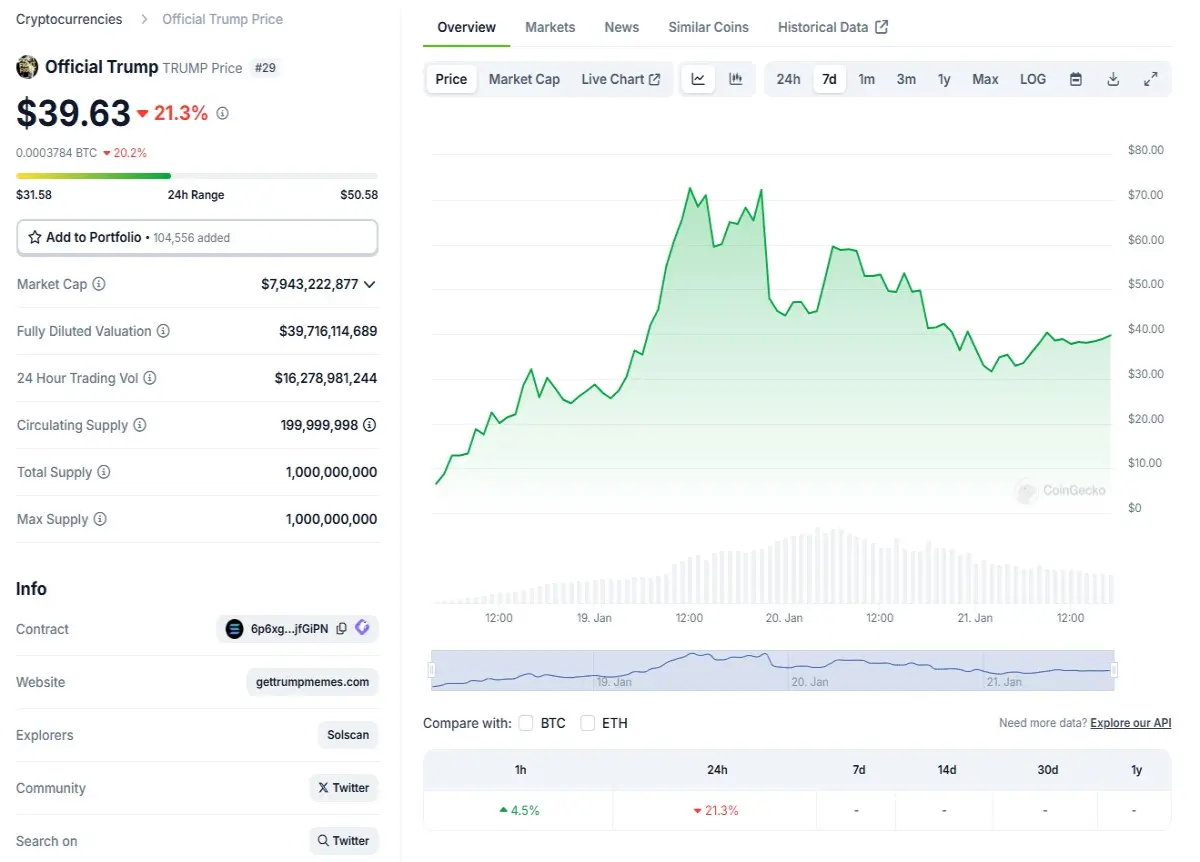The image size is (1200, 862).
Task: Expand the Market Cap value chevron
Action: (370, 284)
